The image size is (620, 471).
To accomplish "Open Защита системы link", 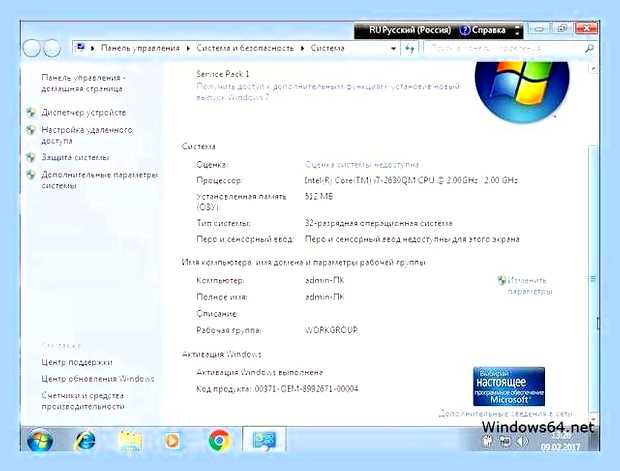I will point(75,157).
